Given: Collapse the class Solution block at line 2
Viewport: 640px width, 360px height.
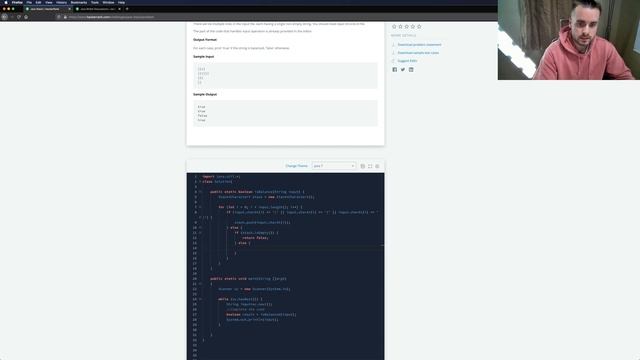Looking at the screenshot, I should 200,182.
